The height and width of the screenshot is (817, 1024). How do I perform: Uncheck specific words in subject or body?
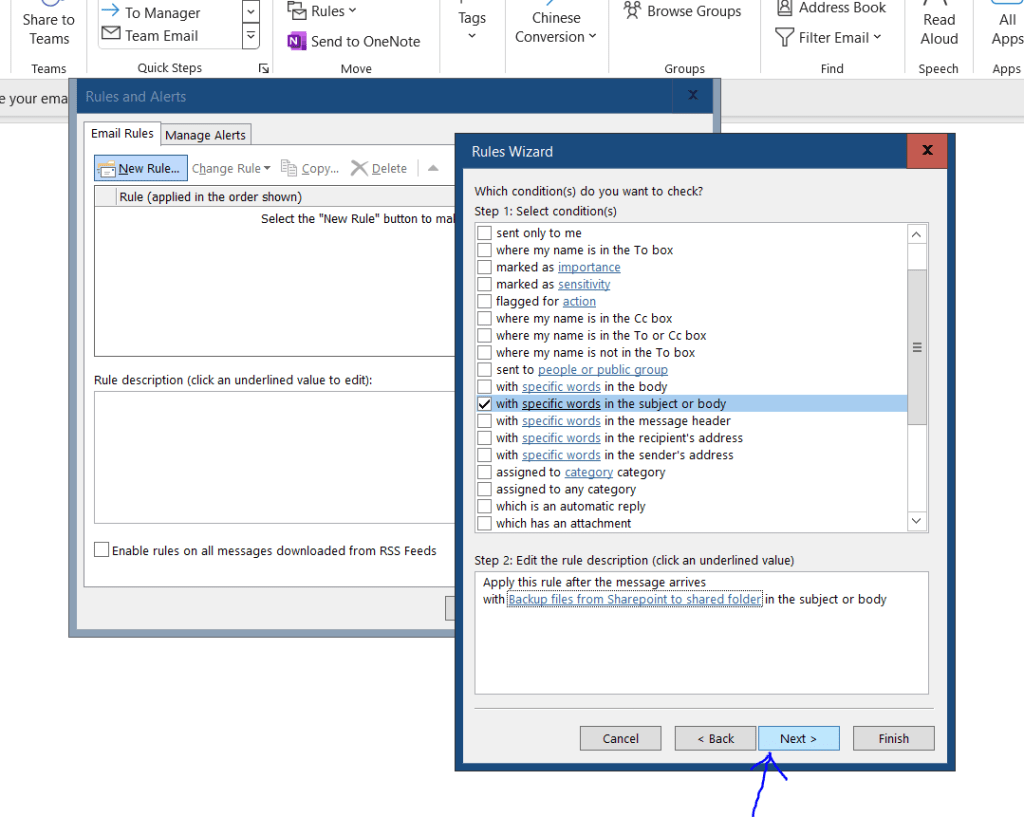pyautogui.click(x=485, y=404)
